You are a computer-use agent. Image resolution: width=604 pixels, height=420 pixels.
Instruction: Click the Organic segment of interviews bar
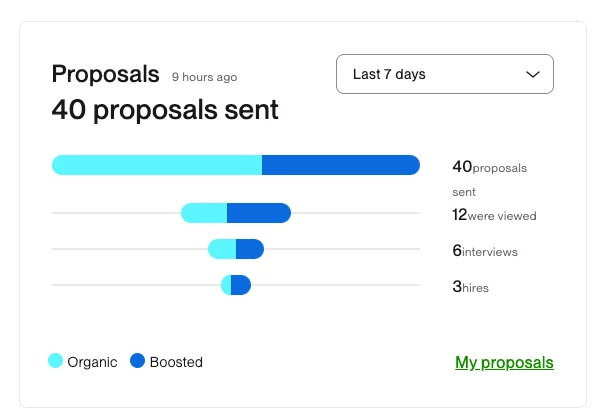(x=222, y=249)
